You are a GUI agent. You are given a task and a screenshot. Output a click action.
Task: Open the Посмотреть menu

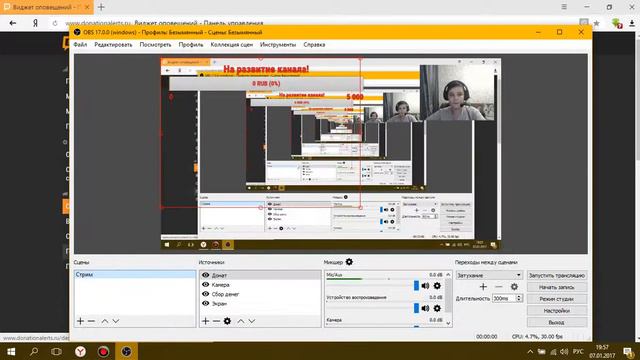tap(155, 44)
